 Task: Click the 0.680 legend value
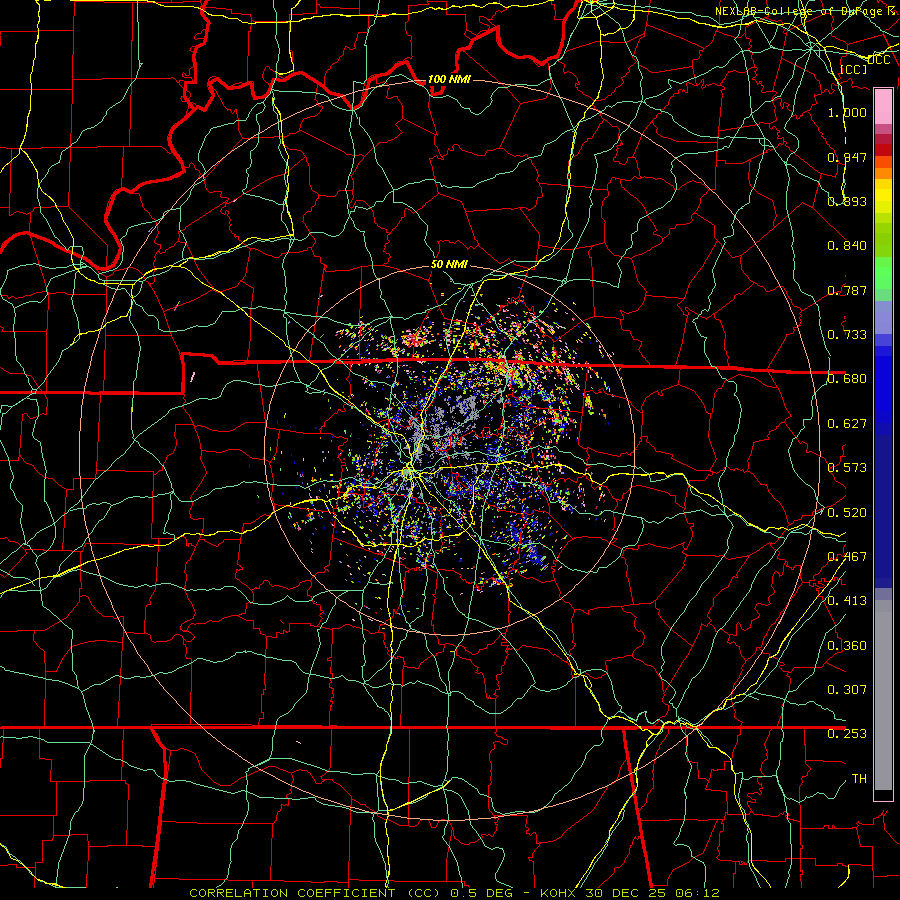pyautogui.click(x=847, y=378)
